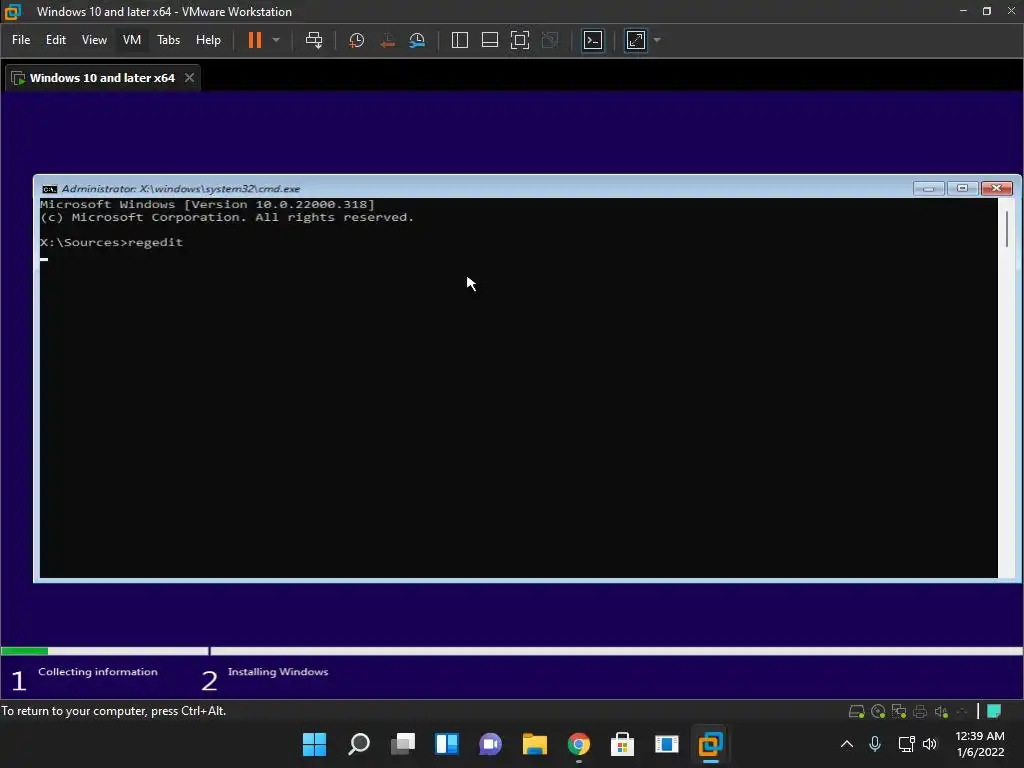The image size is (1024, 768).
Task: Open the Windows Start menu
Action: tap(314, 744)
